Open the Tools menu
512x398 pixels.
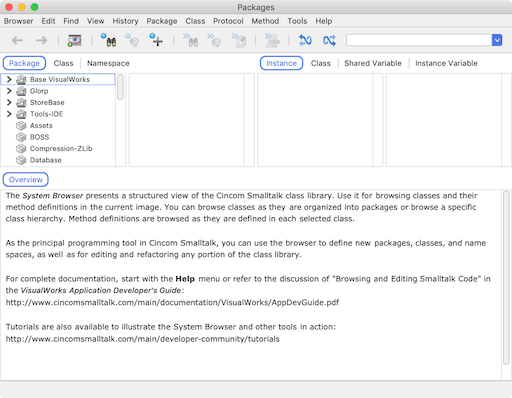[x=297, y=21]
